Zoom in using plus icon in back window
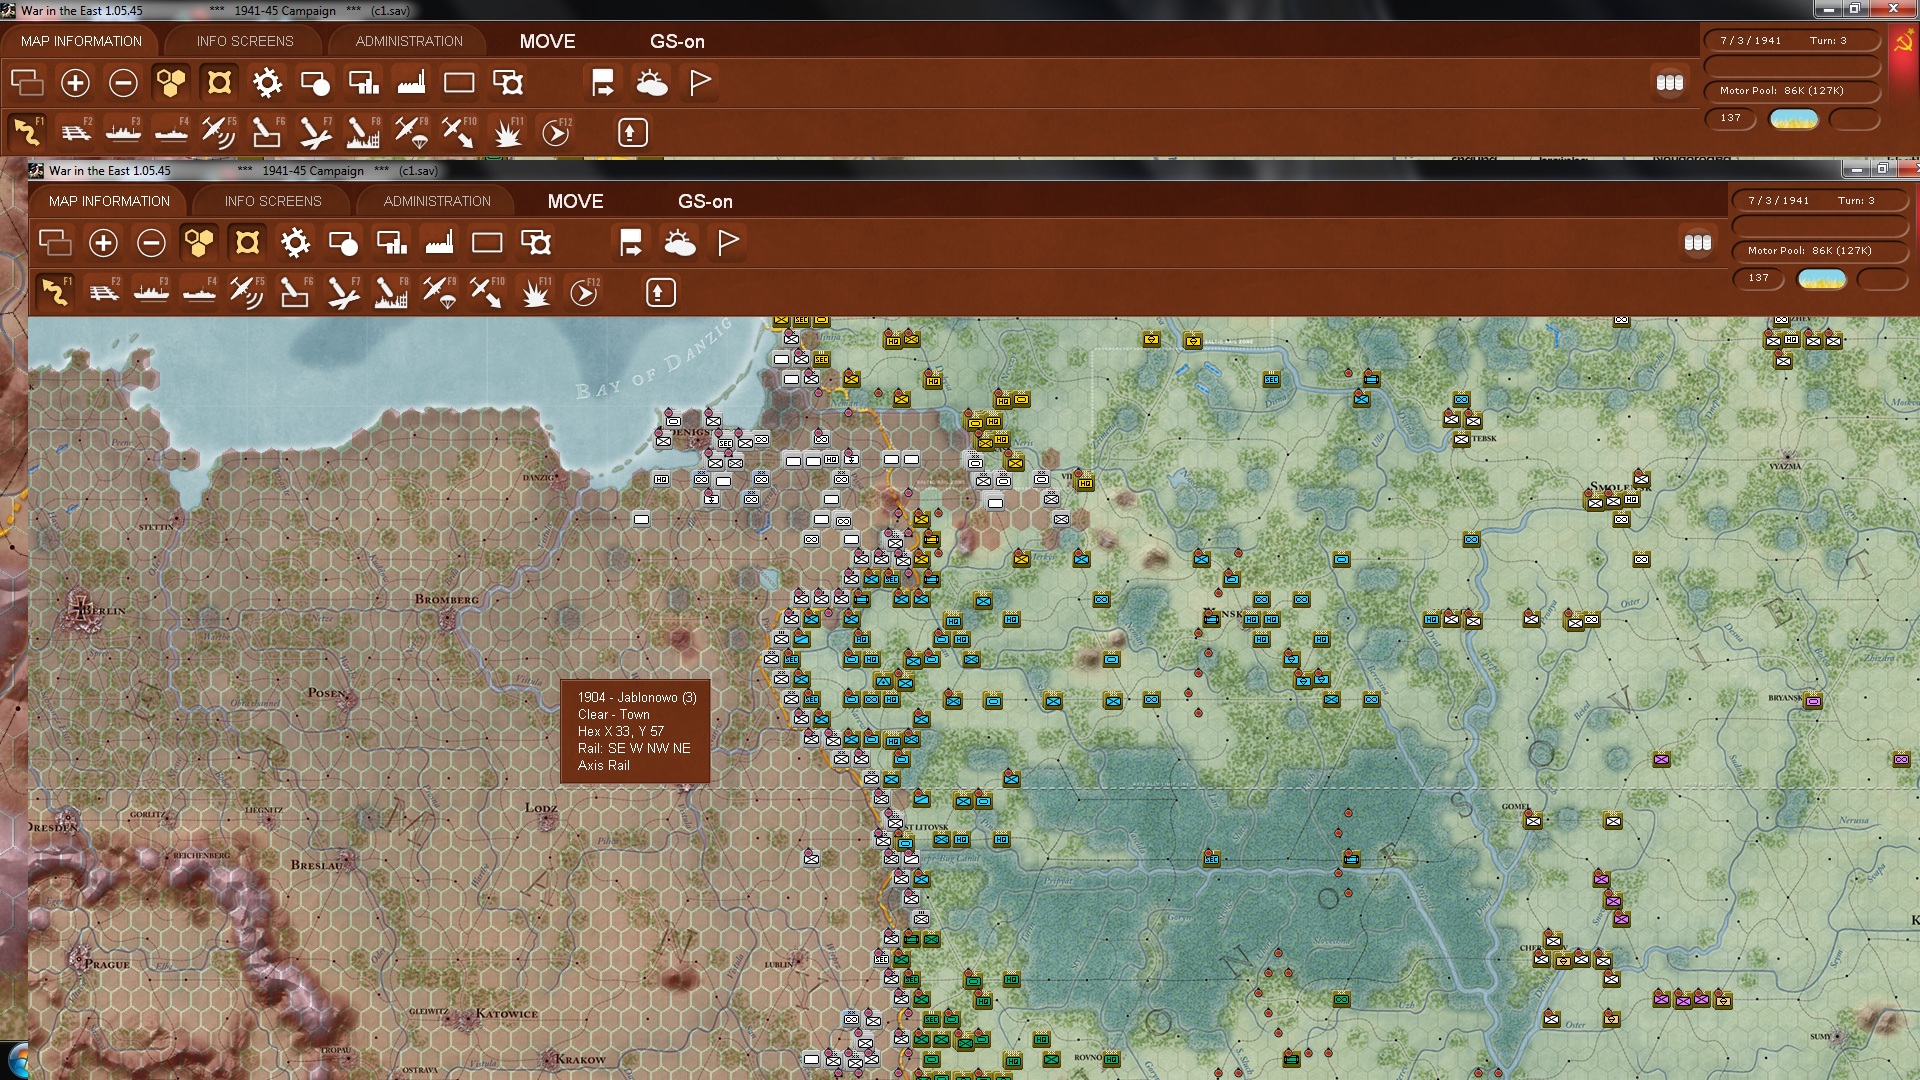The width and height of the screenshot is (1920, 1080). click(x=75, y=83)
